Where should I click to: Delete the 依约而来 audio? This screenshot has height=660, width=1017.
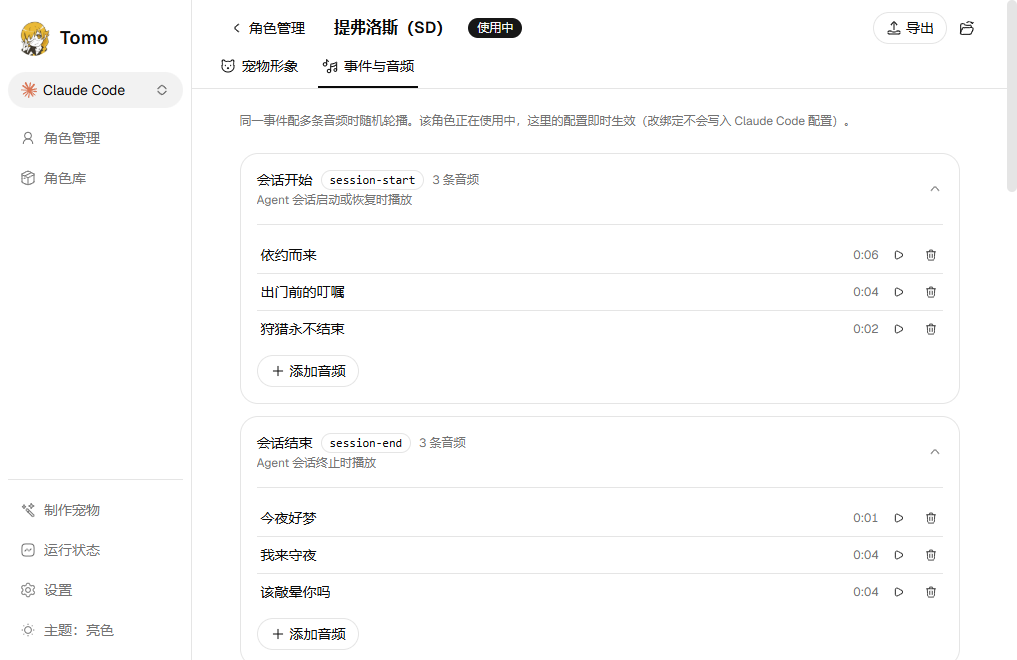tap(931, 255)
